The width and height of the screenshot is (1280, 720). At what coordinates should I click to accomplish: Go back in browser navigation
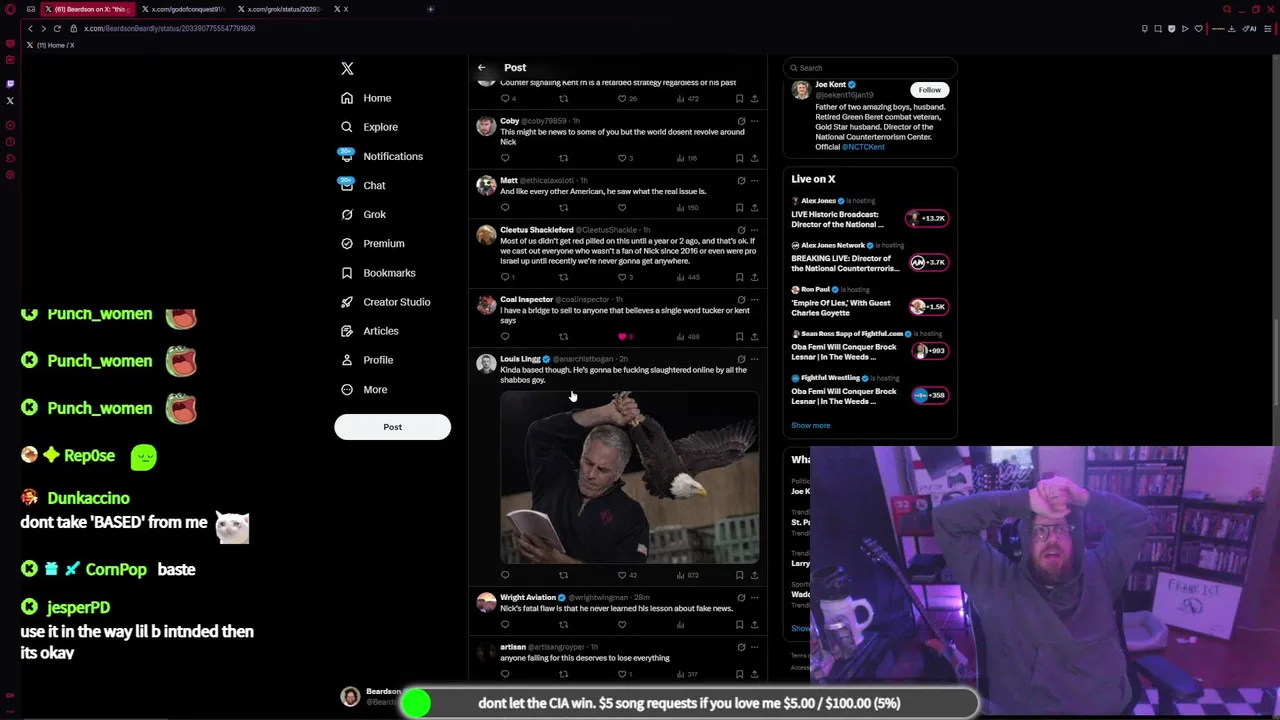tap(30, 28)
